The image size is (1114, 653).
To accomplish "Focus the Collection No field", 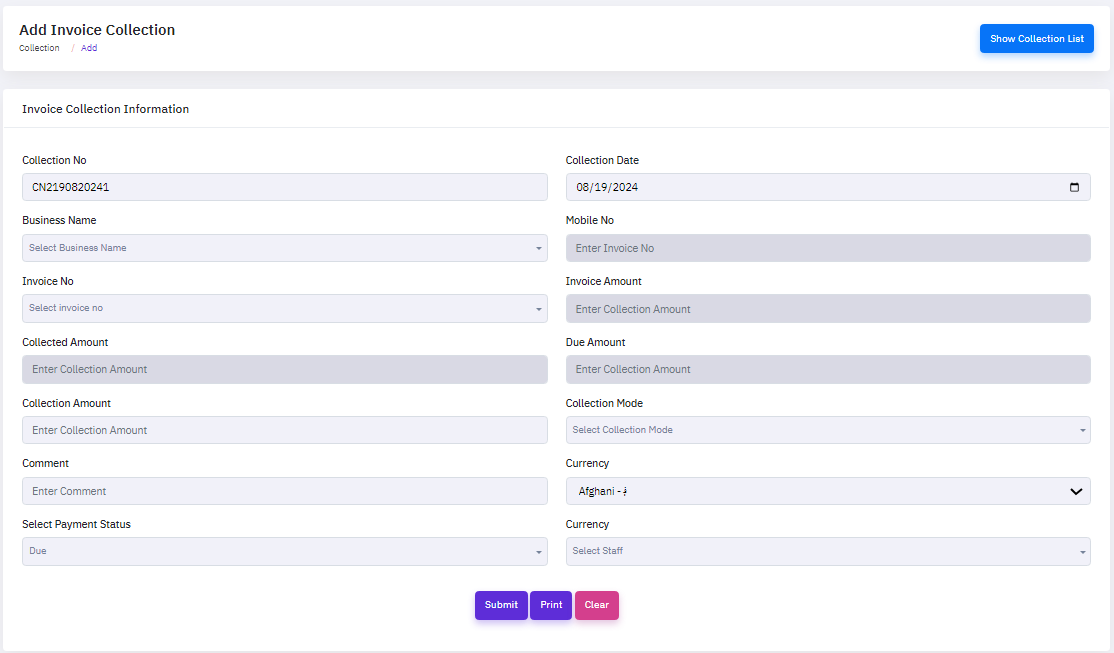I will tap(284, 187).
